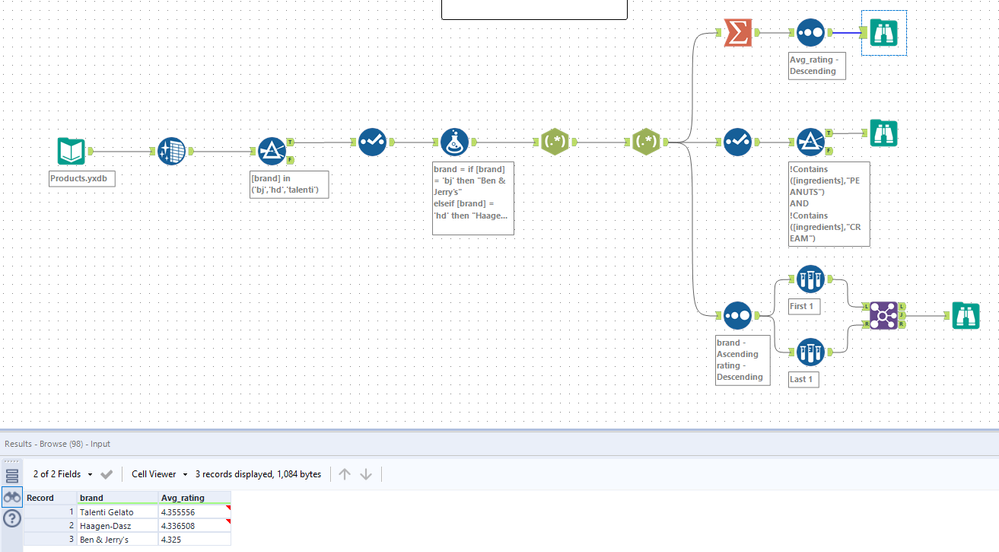Click the ingredients Filter tool icon
This screenshot has height=552, width=999.
click(x=810, y=142)
